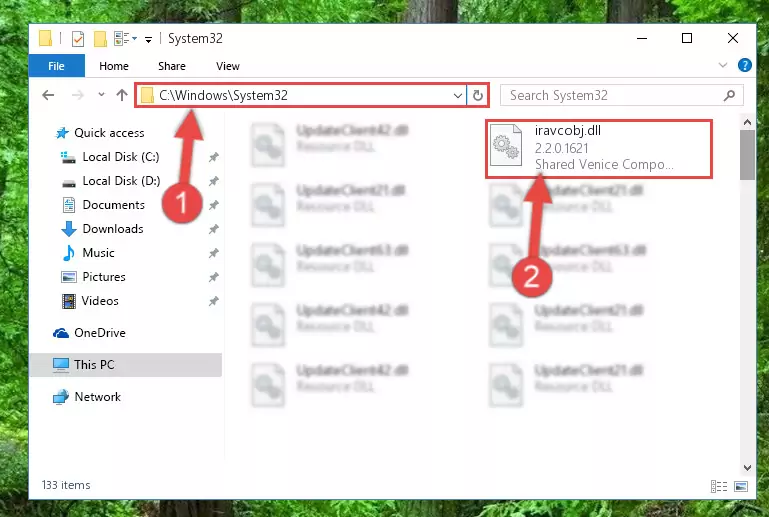Switch to the Home ribbon tab

pyautogui.click(x=114, y=66)
